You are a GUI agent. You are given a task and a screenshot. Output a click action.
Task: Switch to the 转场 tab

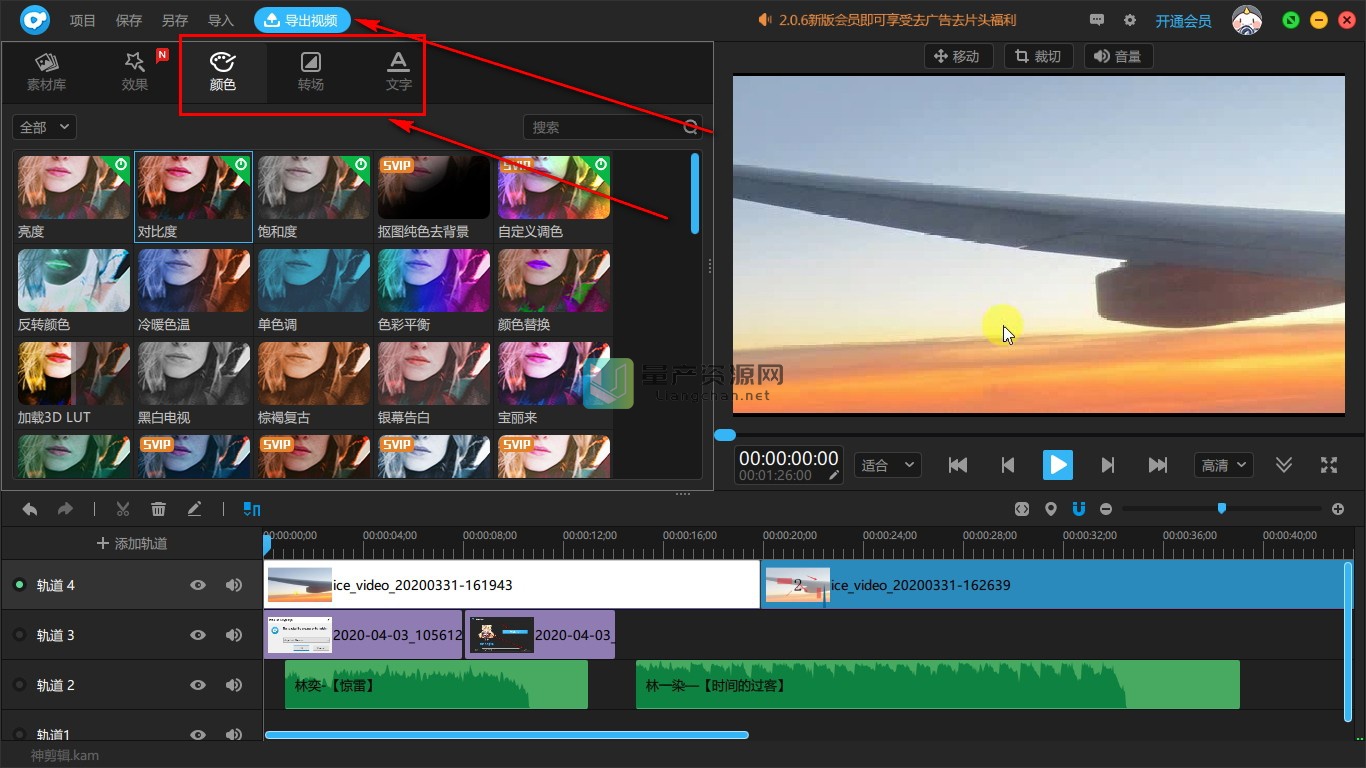point(311,72)
